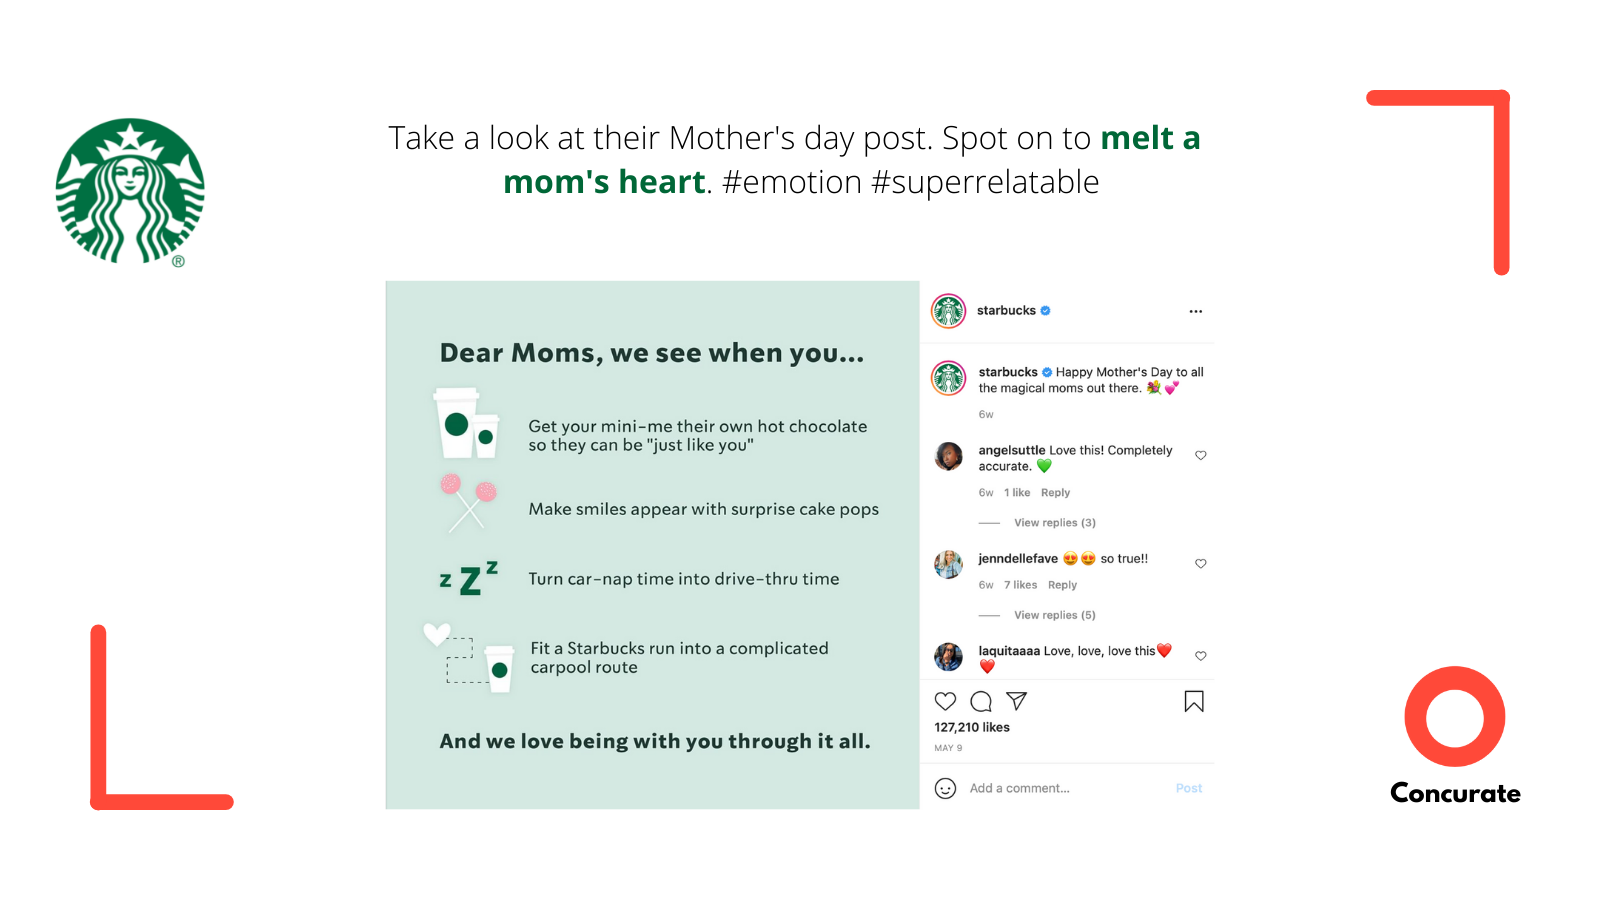Like jenndellefave's comment heart
Screen dimensions: 1600x900
pos(1201,563)
